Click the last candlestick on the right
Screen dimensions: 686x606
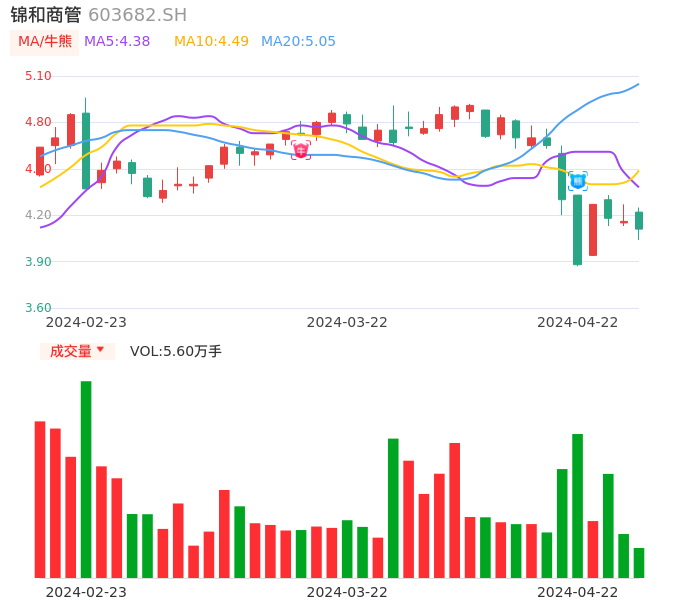click(x=639, y=221)
